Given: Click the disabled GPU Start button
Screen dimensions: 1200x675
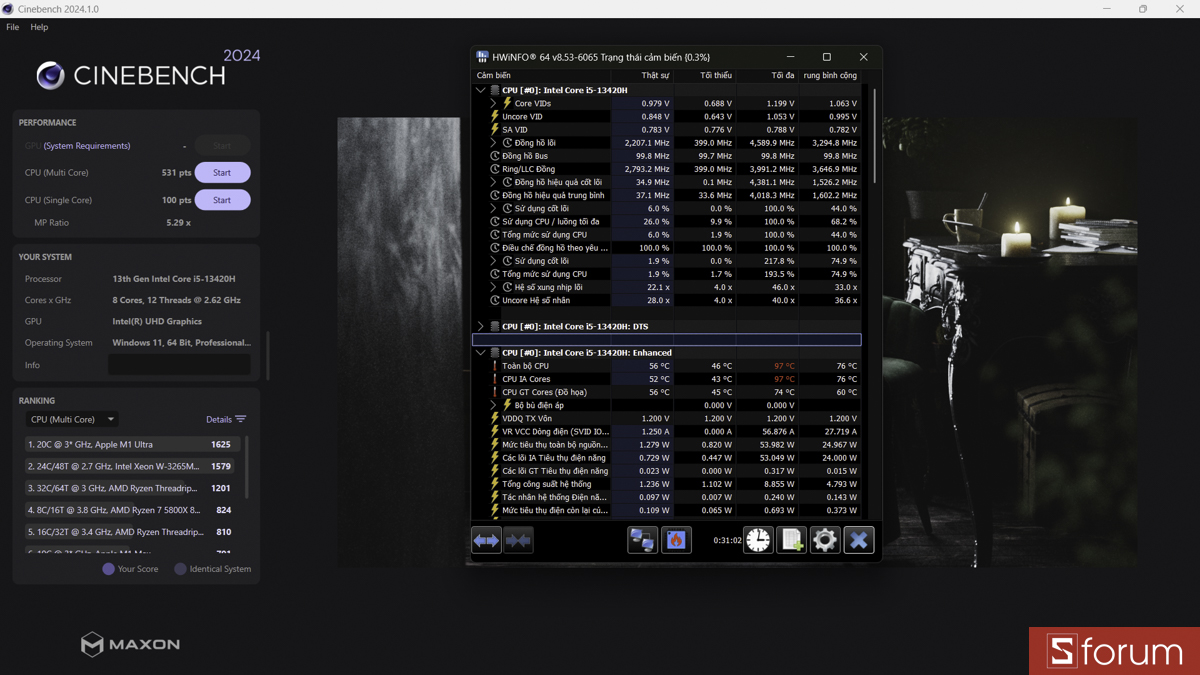Looking at the screenshot, I should [222, 146].
